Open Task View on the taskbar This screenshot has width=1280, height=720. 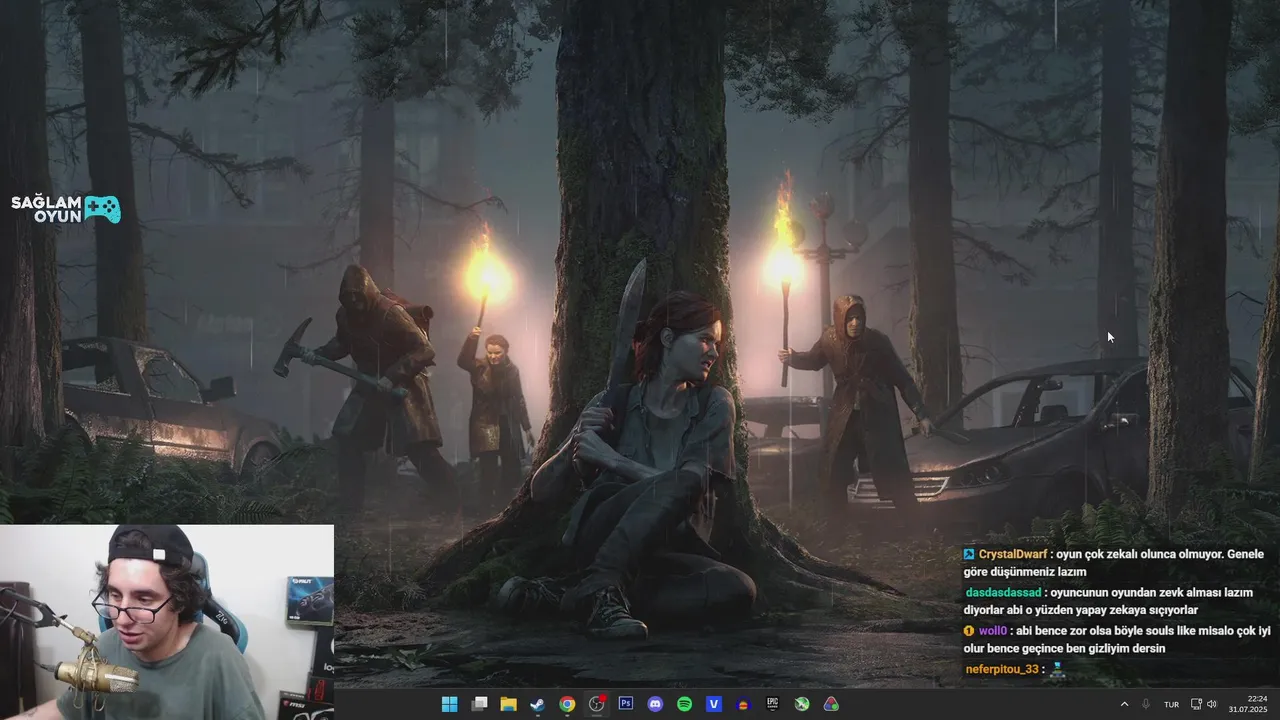479,704
